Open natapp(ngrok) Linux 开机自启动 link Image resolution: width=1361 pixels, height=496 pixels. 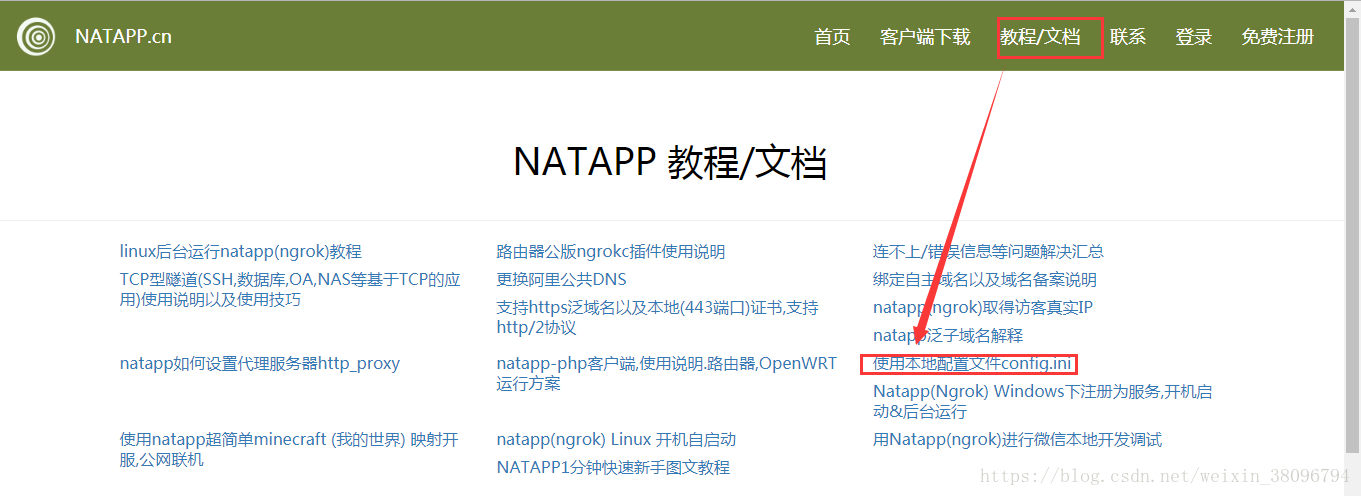(x=616, y=440)
